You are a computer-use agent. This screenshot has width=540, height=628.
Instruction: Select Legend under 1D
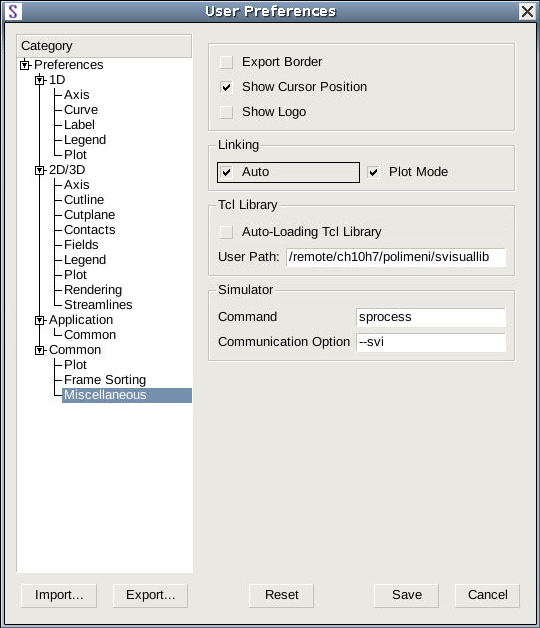(85, 140)
